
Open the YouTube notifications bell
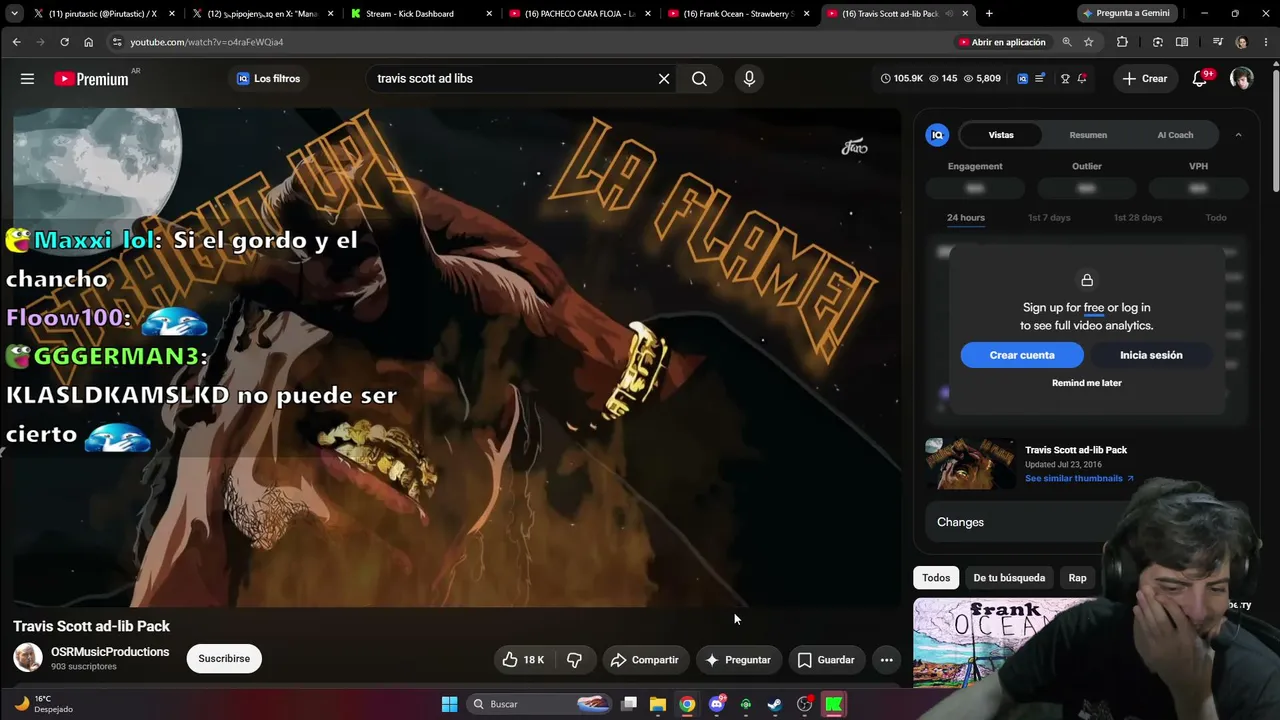tap(1200, 79)
